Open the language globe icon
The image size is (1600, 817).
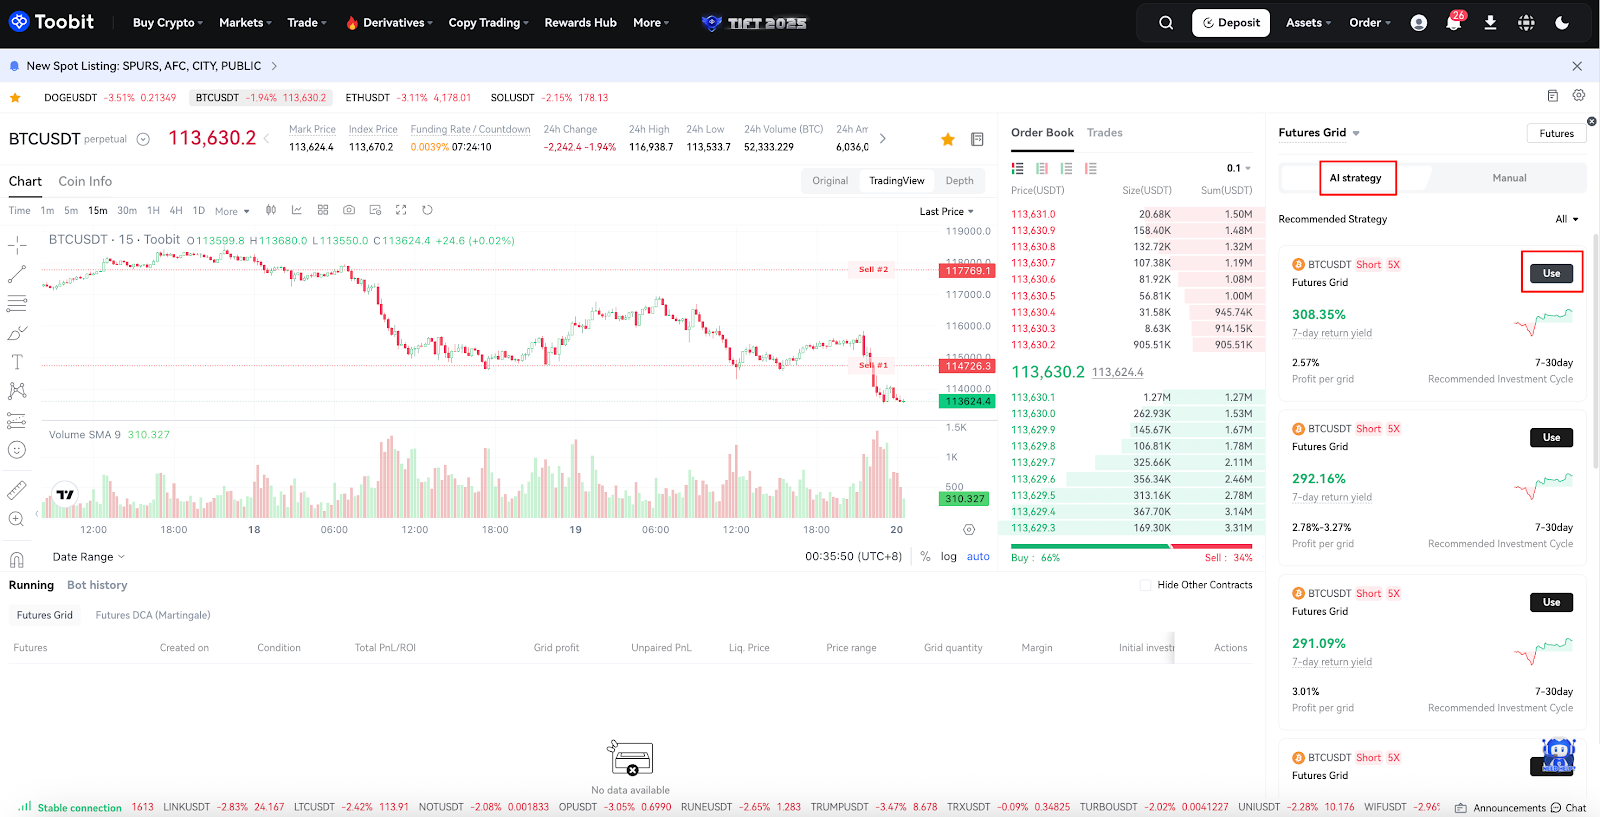click(x=1526, y=23)
